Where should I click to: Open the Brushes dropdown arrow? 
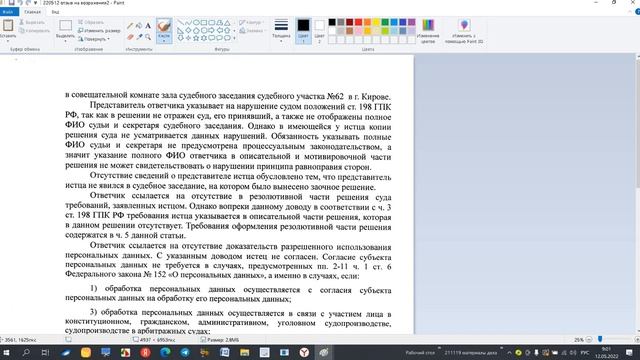point(164,41)
